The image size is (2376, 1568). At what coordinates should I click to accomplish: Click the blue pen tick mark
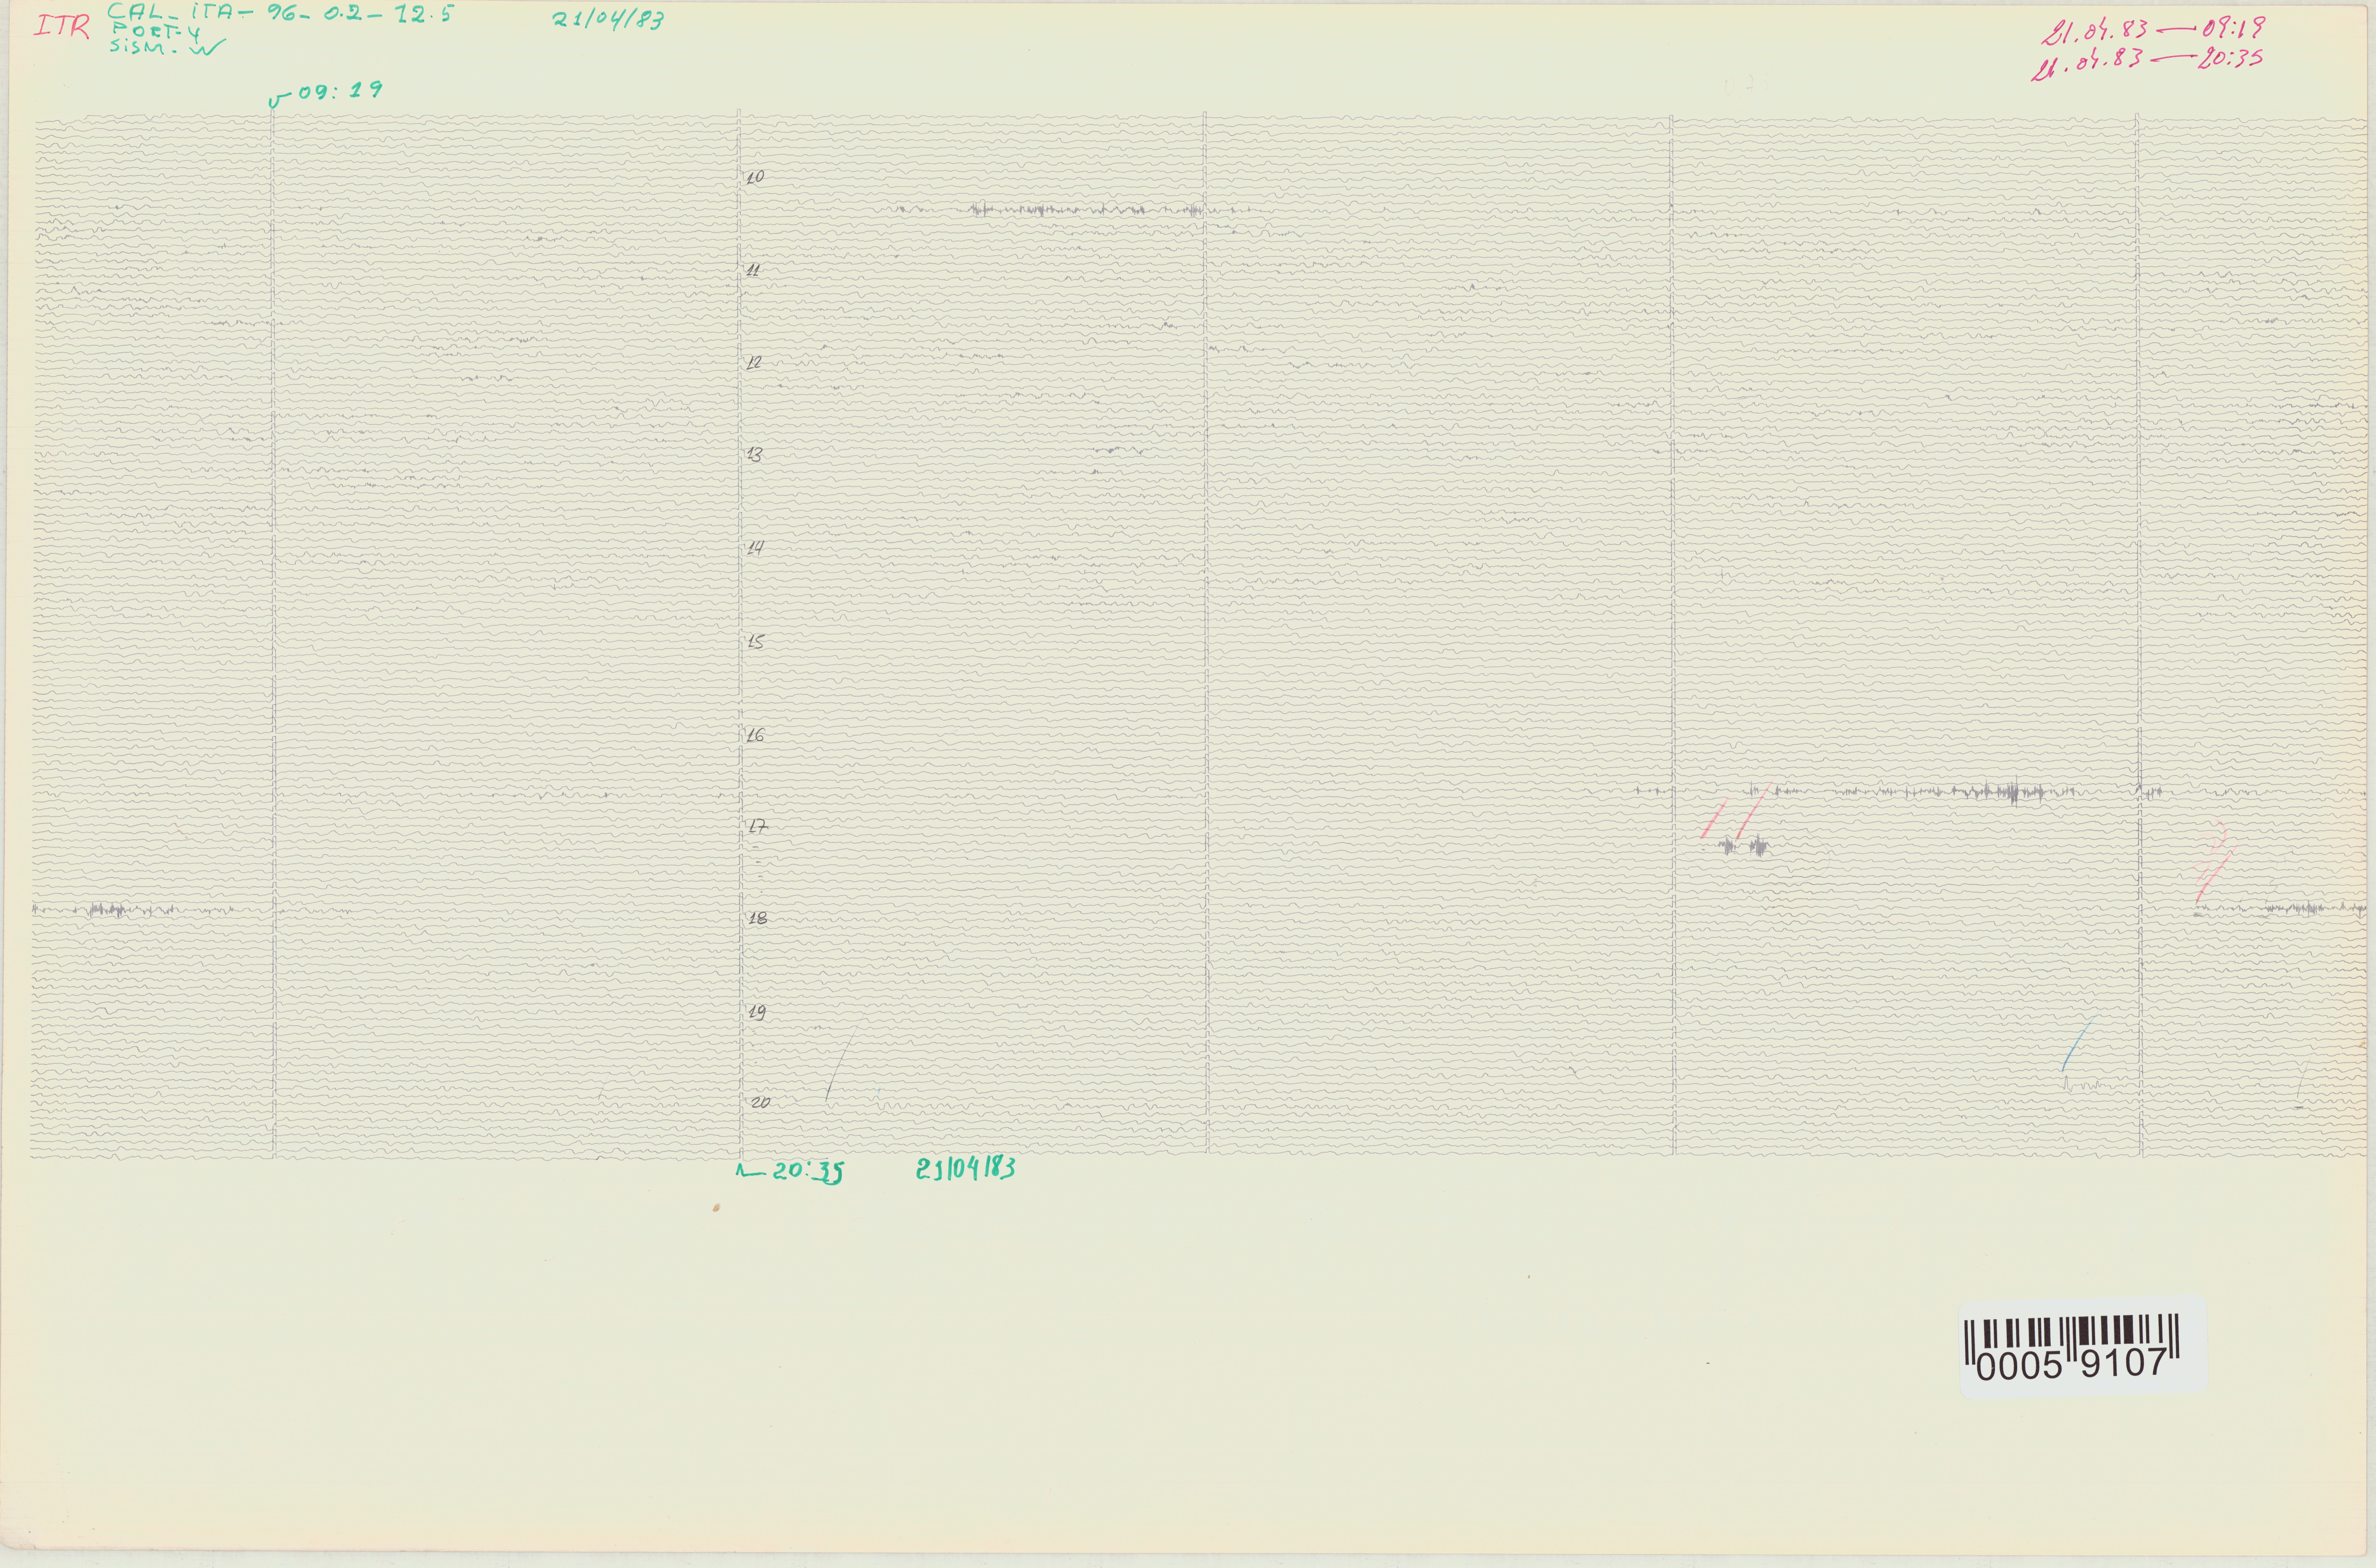[2078, 1043]
